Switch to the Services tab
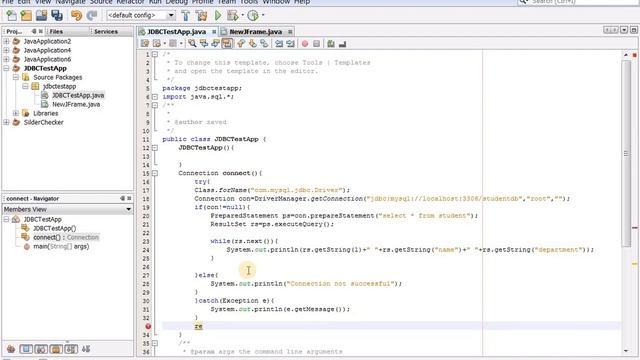The image size is (640, 360). click(x=106, y=31)
